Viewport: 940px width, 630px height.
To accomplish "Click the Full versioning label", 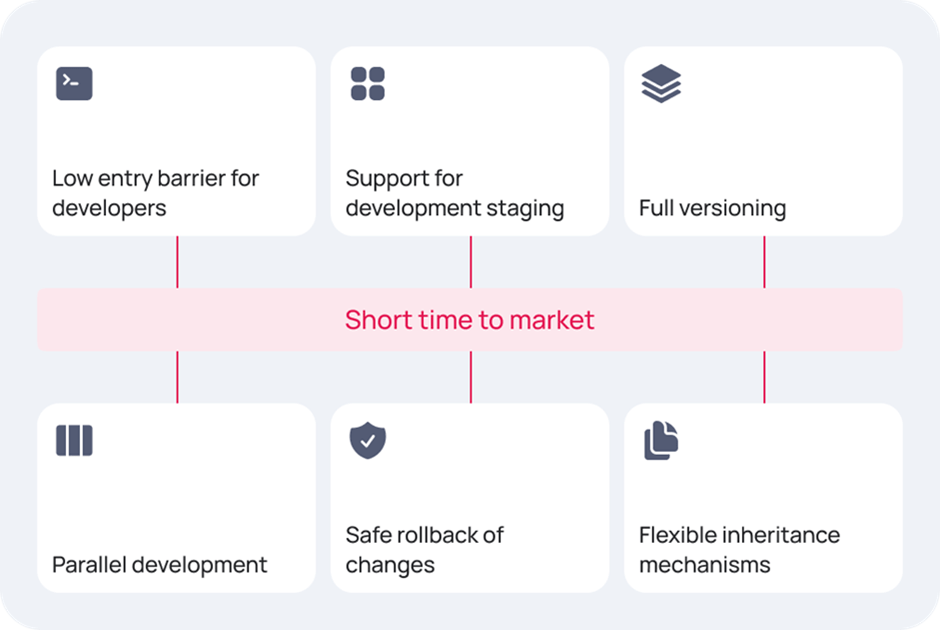I will (712, 208).
